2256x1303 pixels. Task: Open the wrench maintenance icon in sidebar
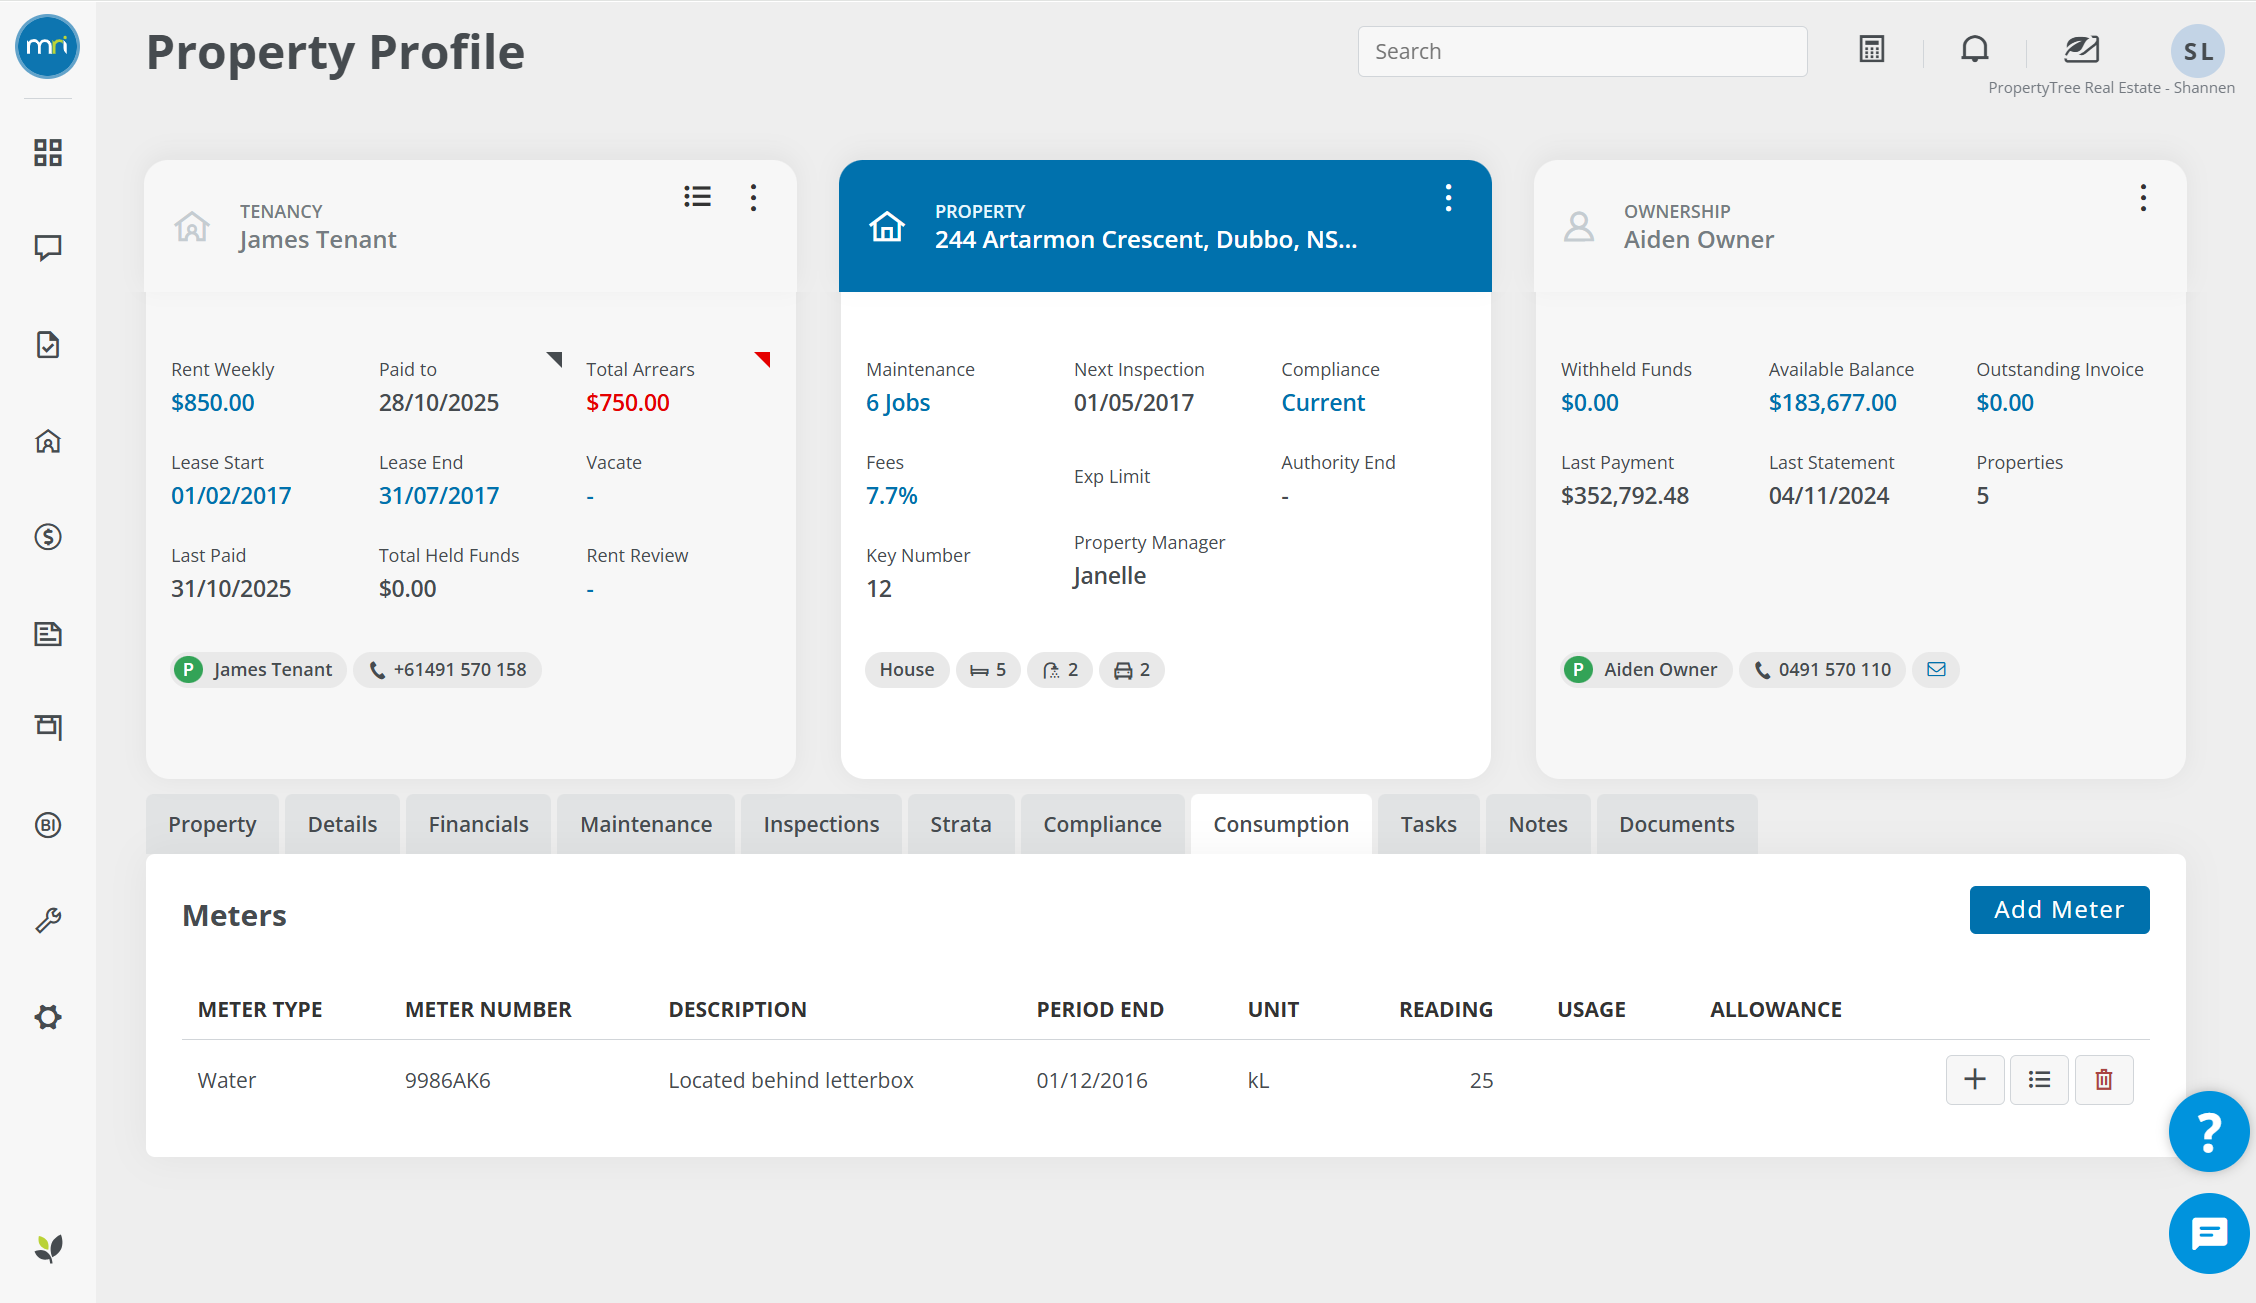coord(48,920)
